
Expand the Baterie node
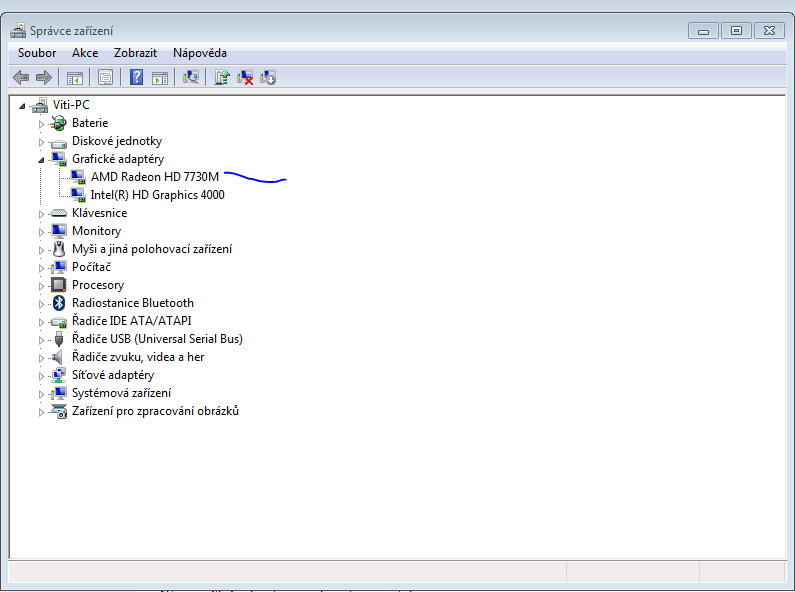coord(41,124)
